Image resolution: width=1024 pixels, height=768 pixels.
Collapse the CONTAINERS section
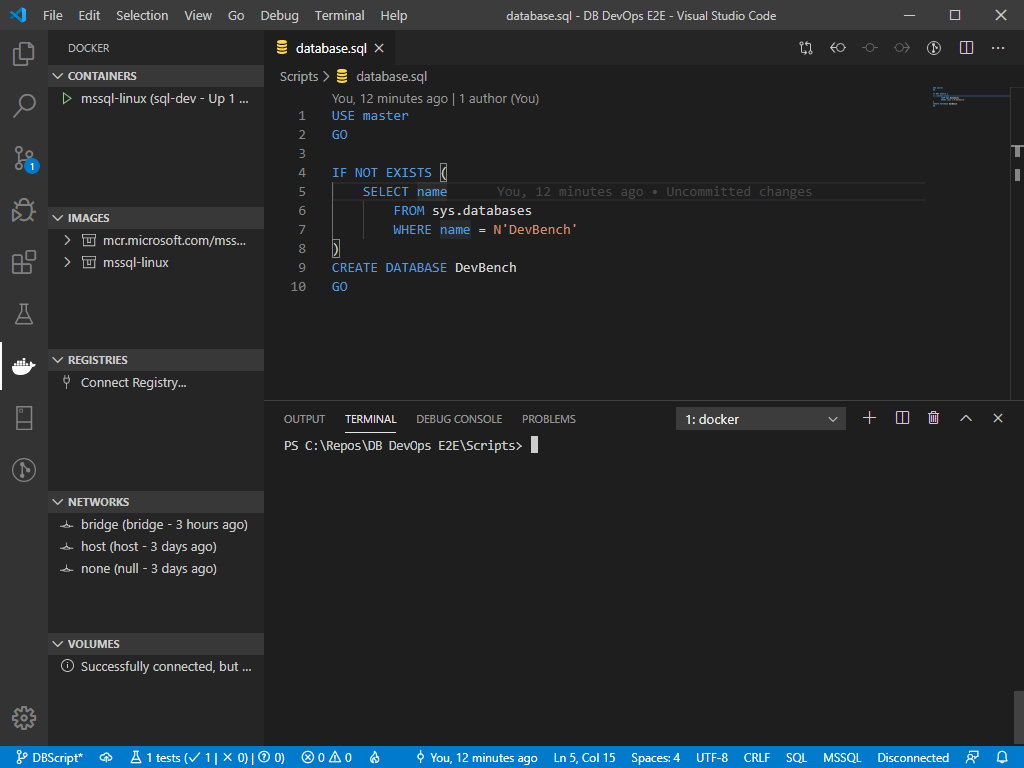[x=156, y=76]
